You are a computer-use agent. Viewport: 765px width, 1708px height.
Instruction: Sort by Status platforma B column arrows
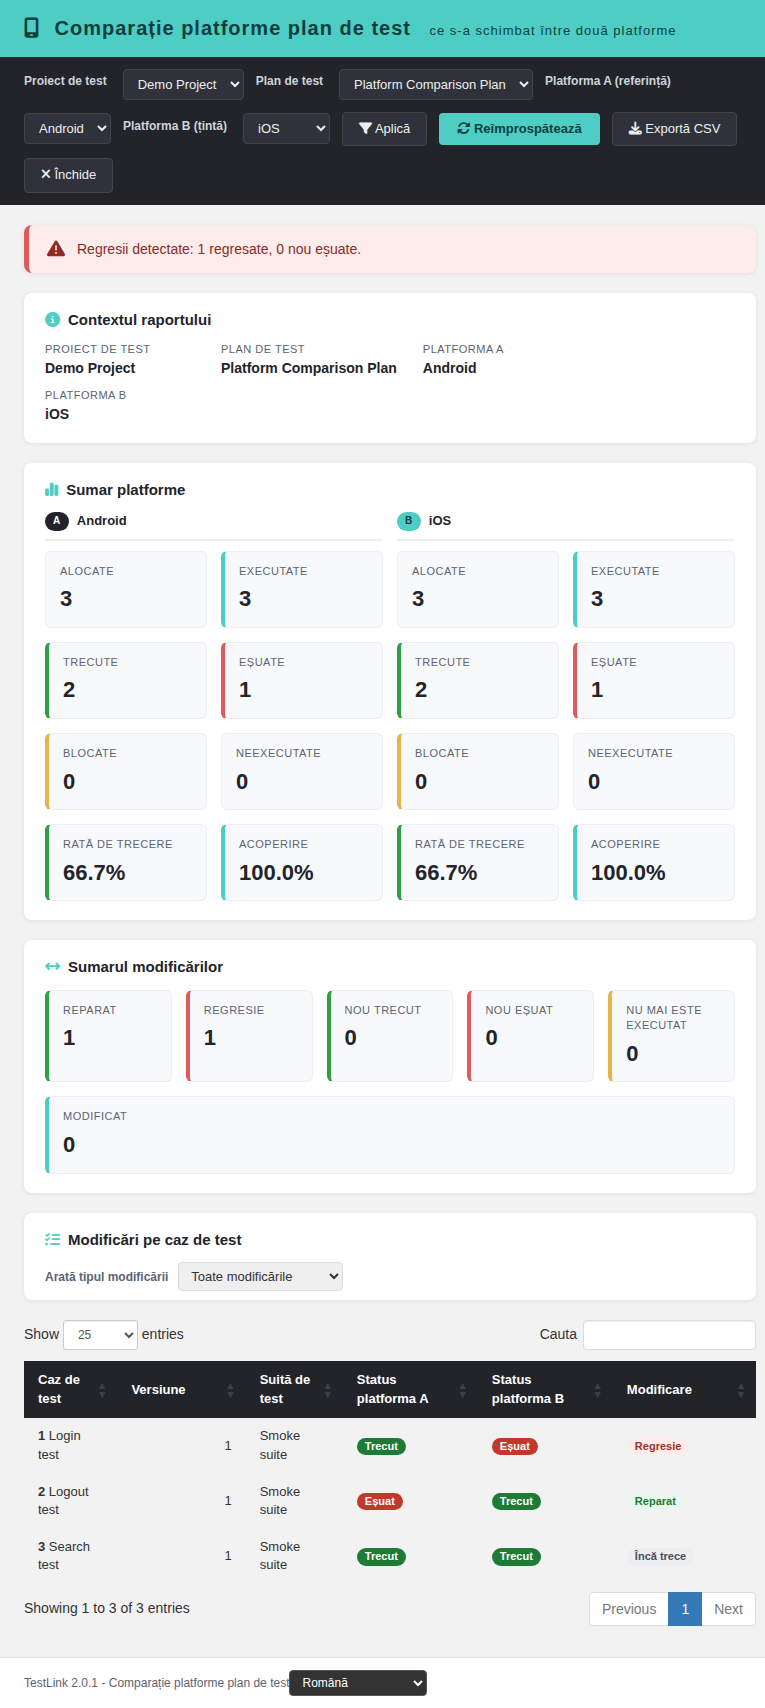click(597, 1390)
